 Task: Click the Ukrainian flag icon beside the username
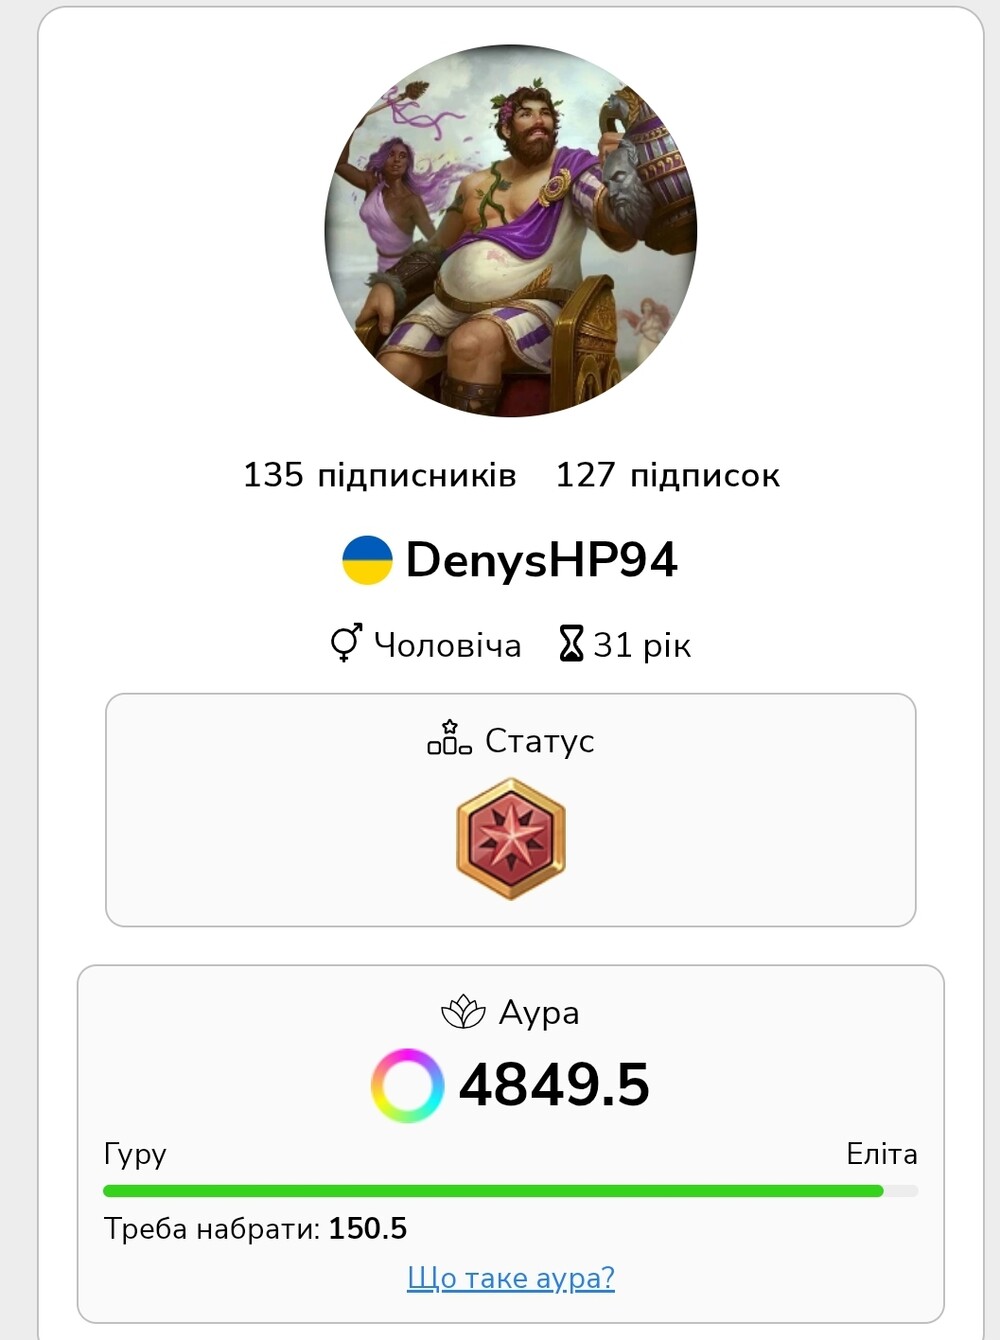tap(367, 559)
